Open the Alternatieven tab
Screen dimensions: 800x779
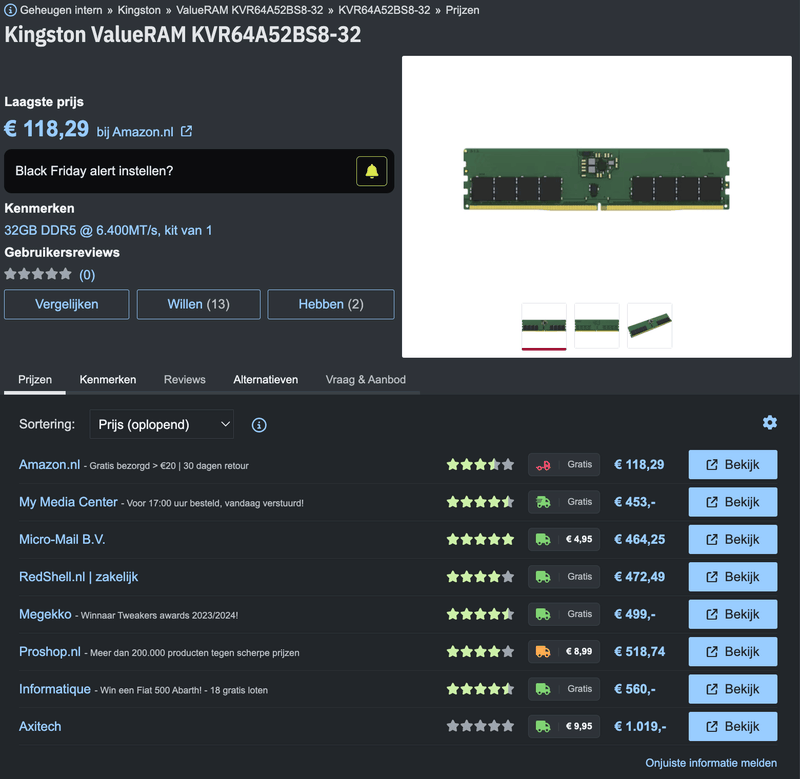pos(266,380)
